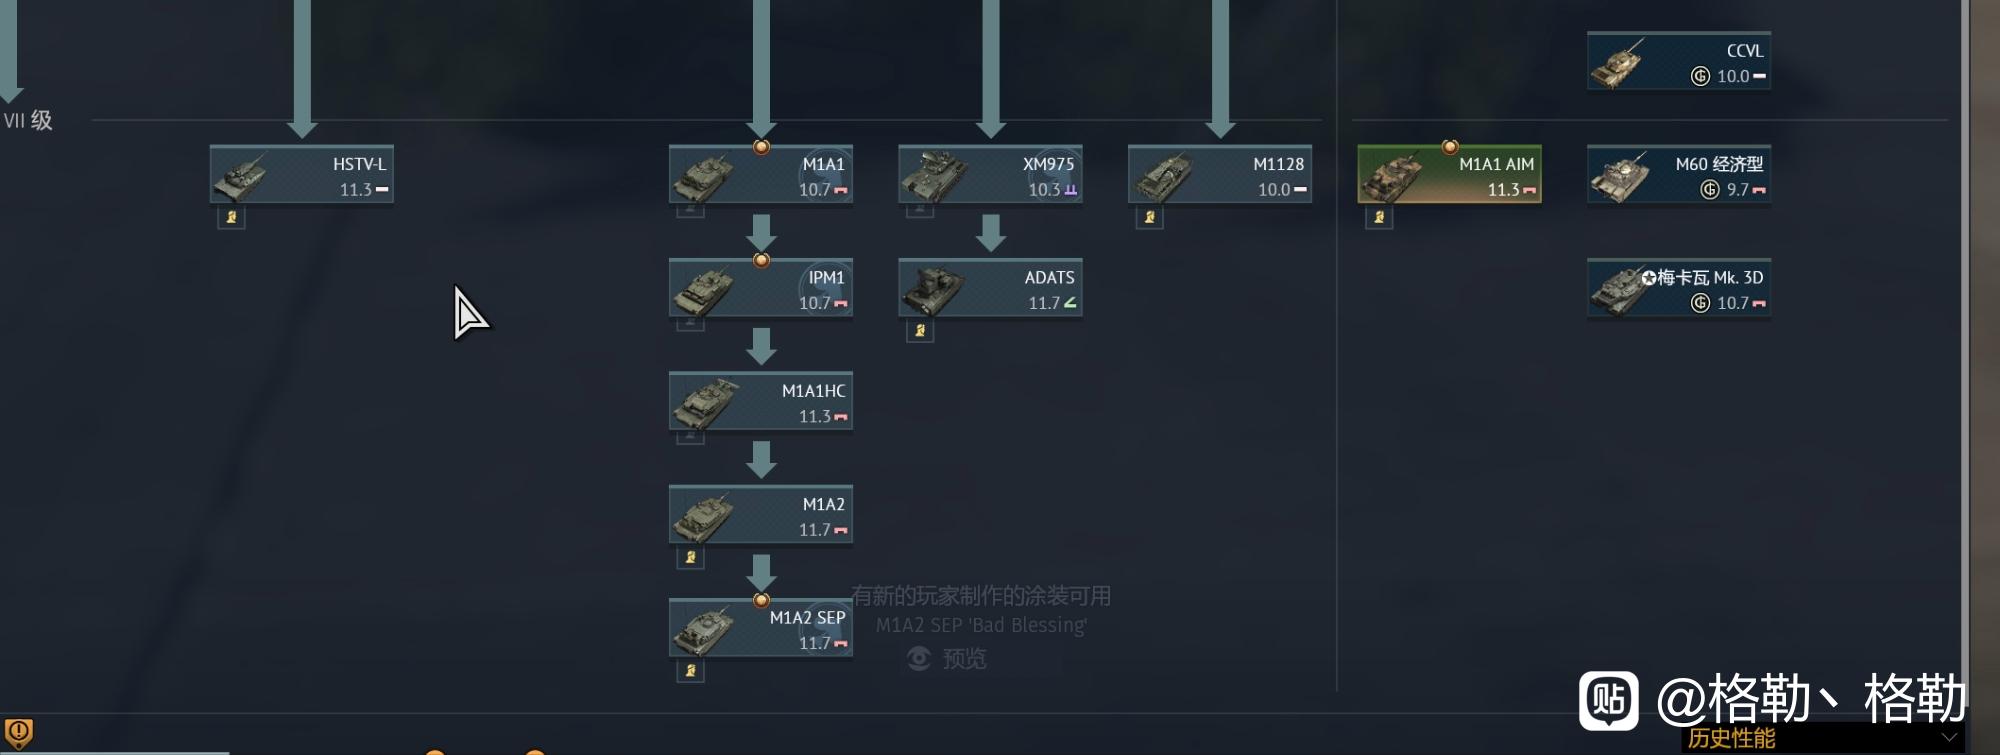Open the ADATS vehicle card
This screenshot has height=755, width=2000.
[x=990, y=288]
